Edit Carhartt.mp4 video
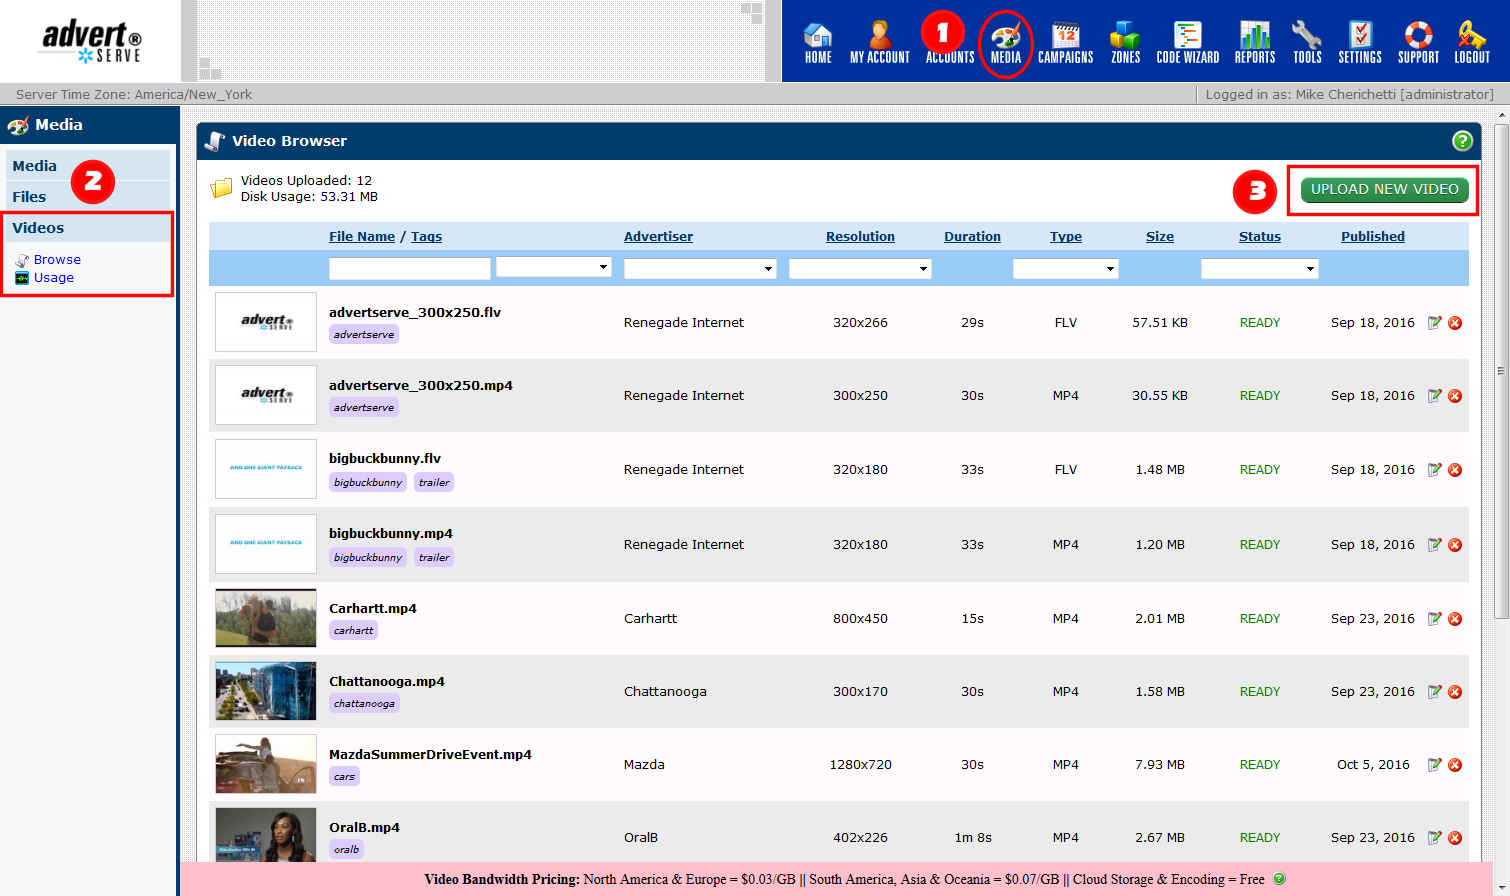Viewport: 1510px width, 896px height. [1435, 619]
